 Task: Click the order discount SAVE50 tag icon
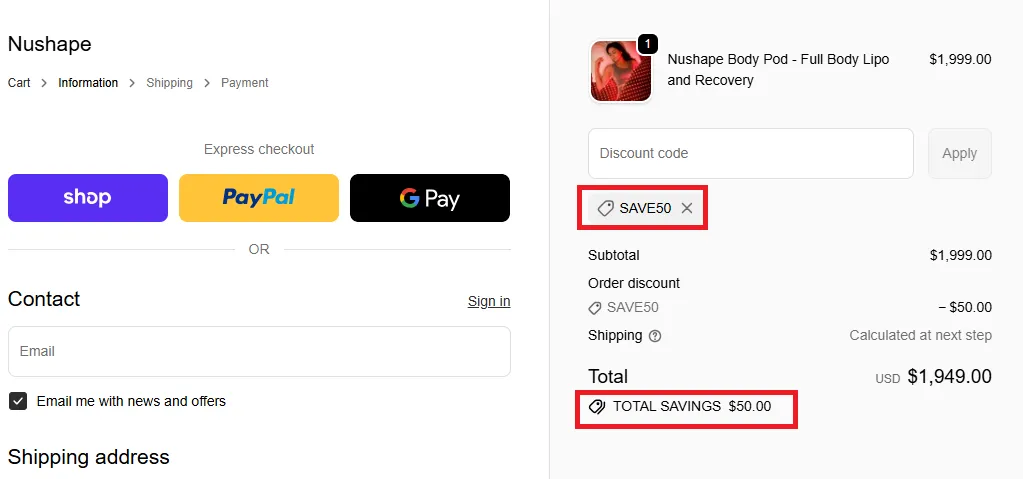click(x=595, y=308)
